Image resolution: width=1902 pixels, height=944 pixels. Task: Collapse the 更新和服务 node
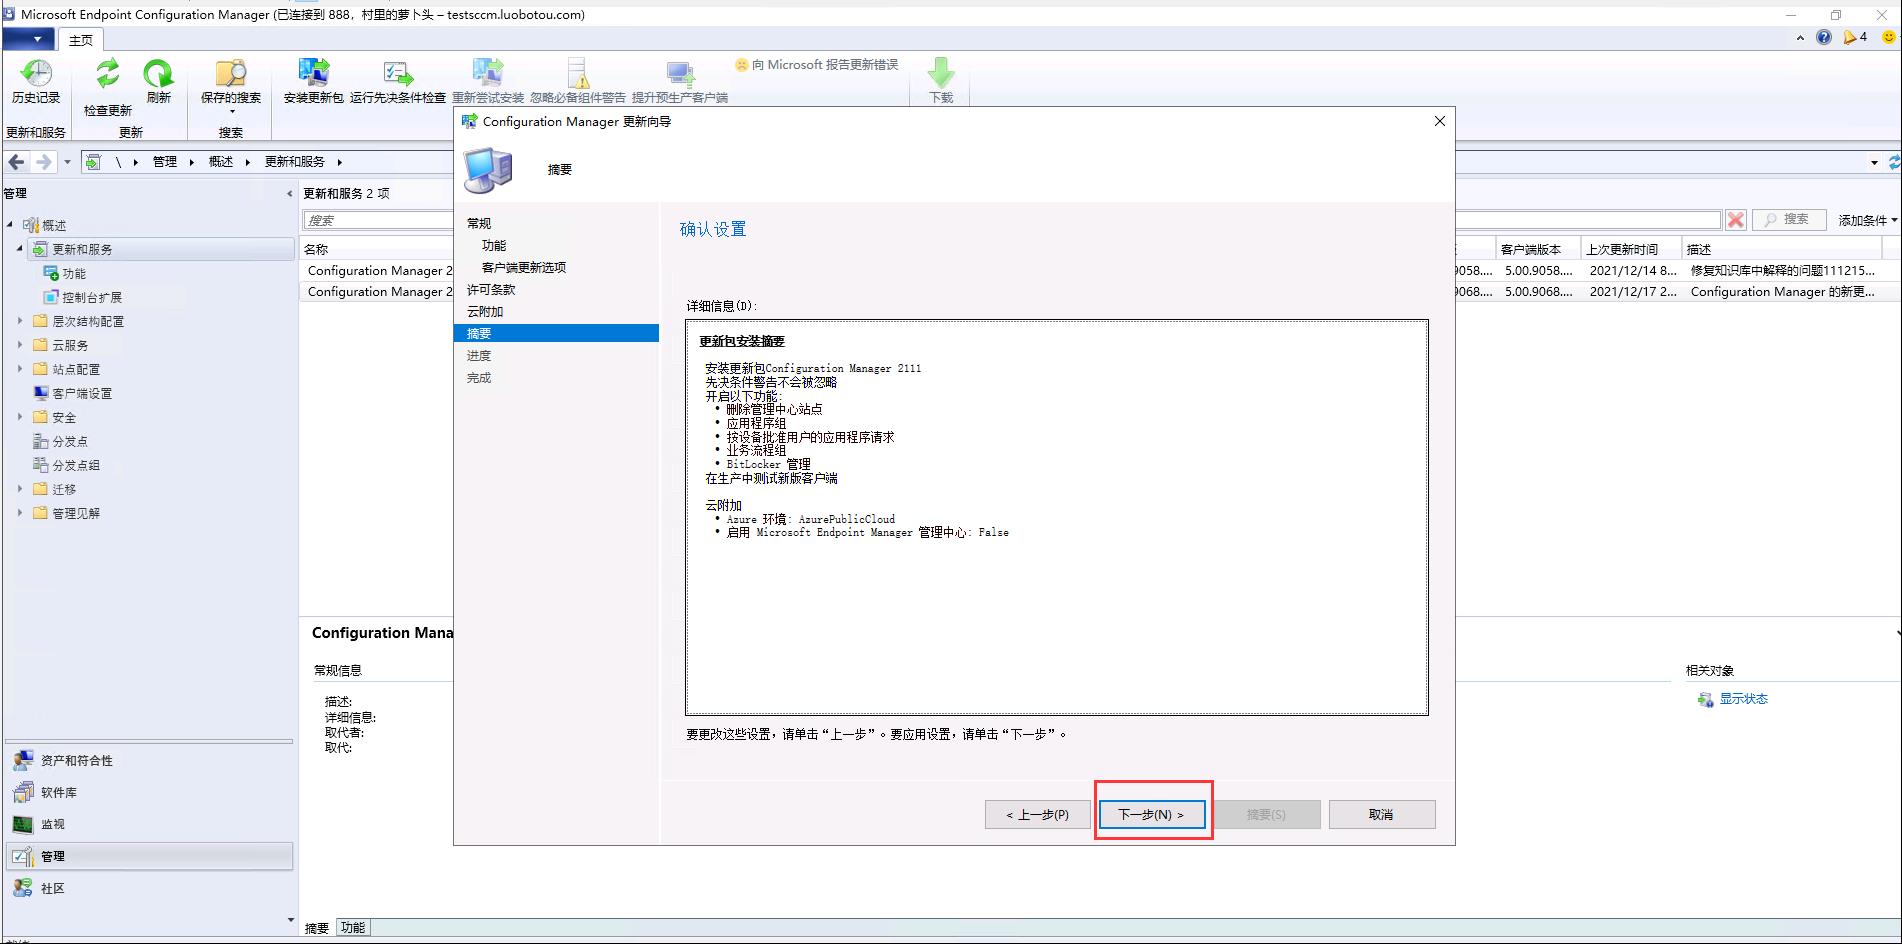[20, 249]
